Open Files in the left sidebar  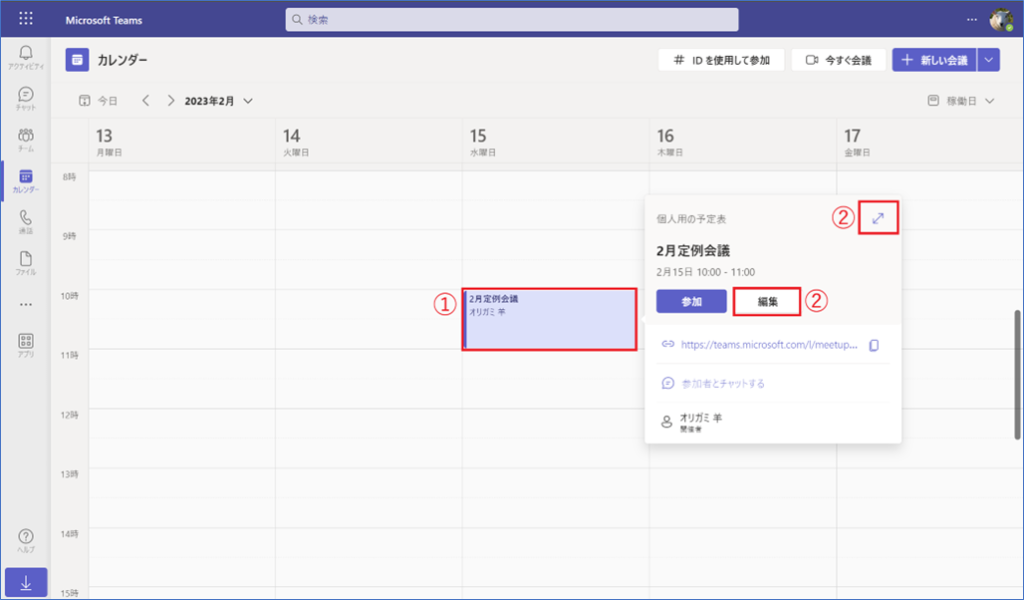coord(26,263)
